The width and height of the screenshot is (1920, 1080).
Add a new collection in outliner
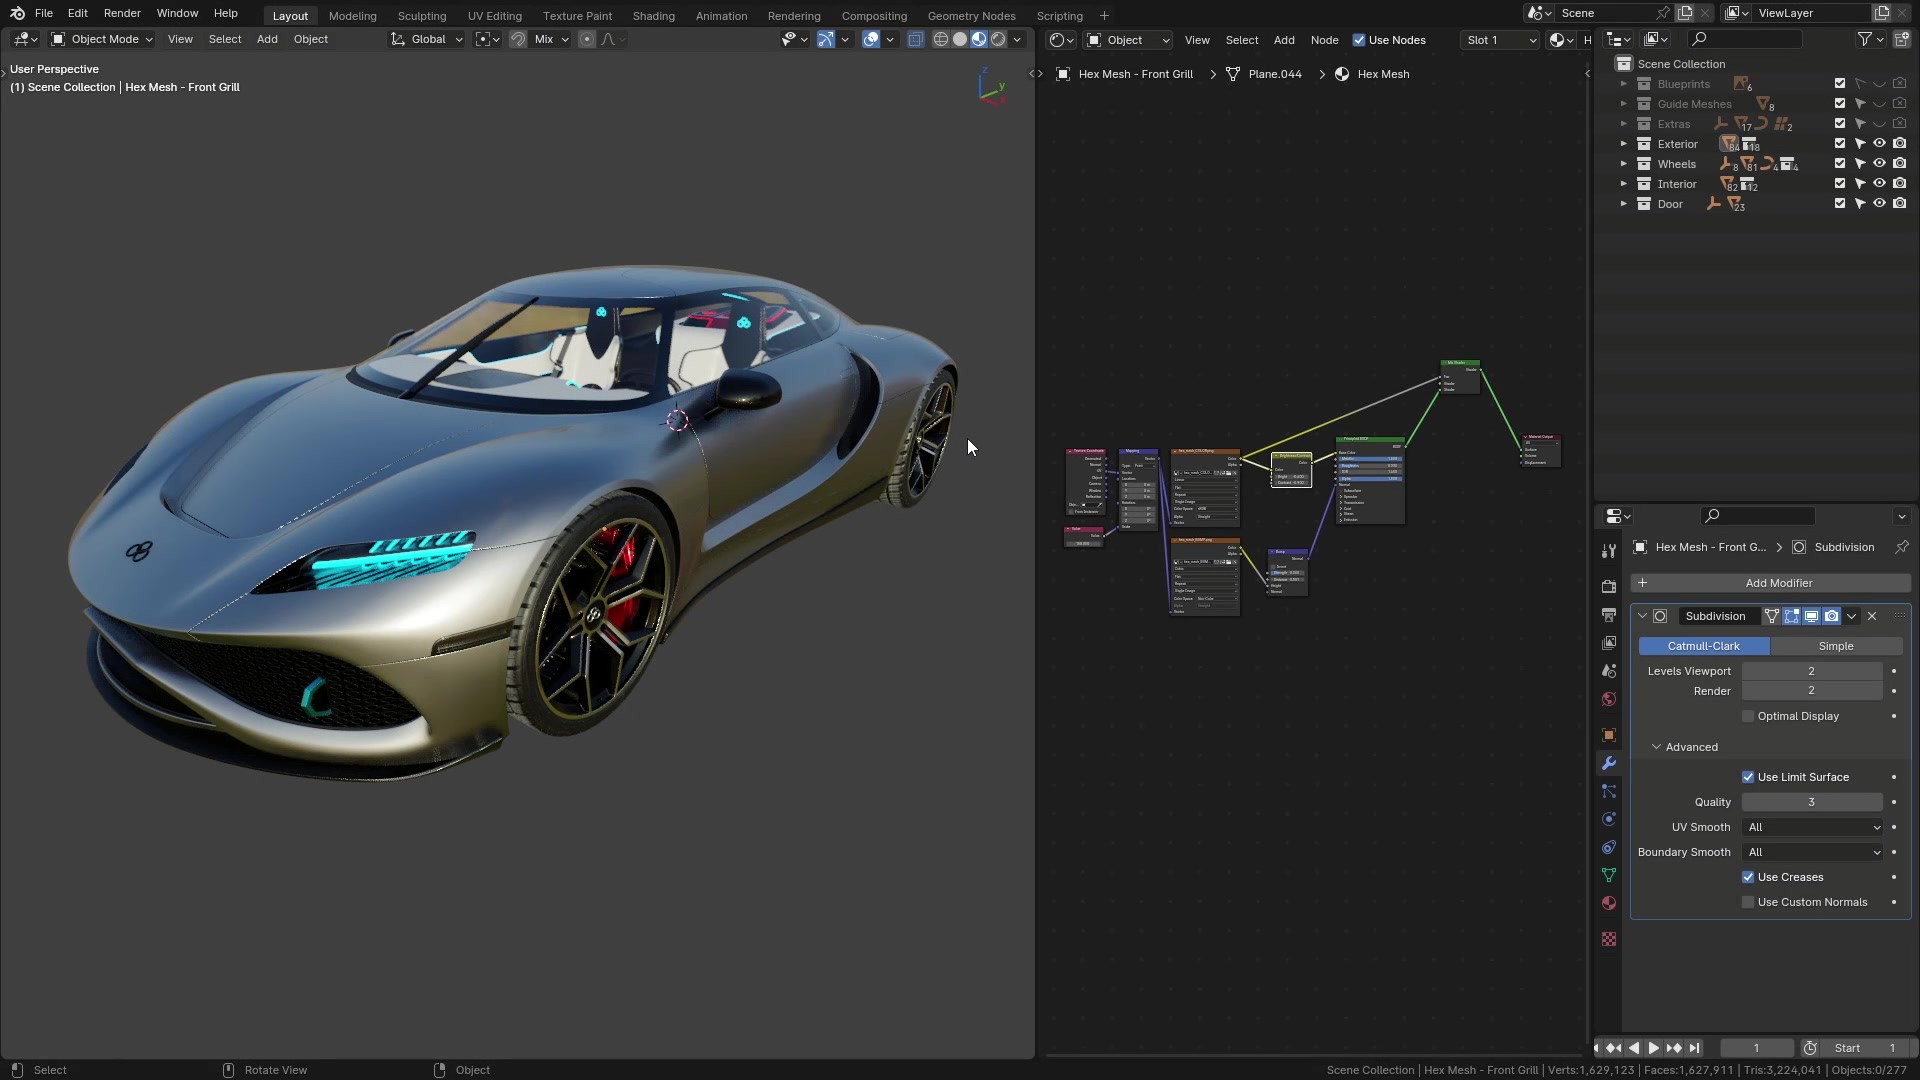1902,39
